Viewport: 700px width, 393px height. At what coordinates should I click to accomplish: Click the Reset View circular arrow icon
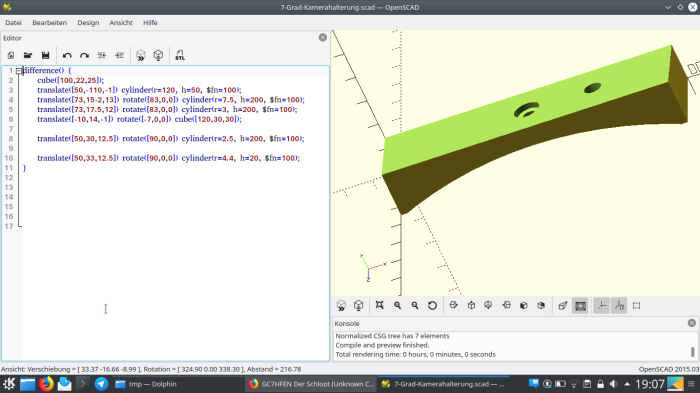432,305
